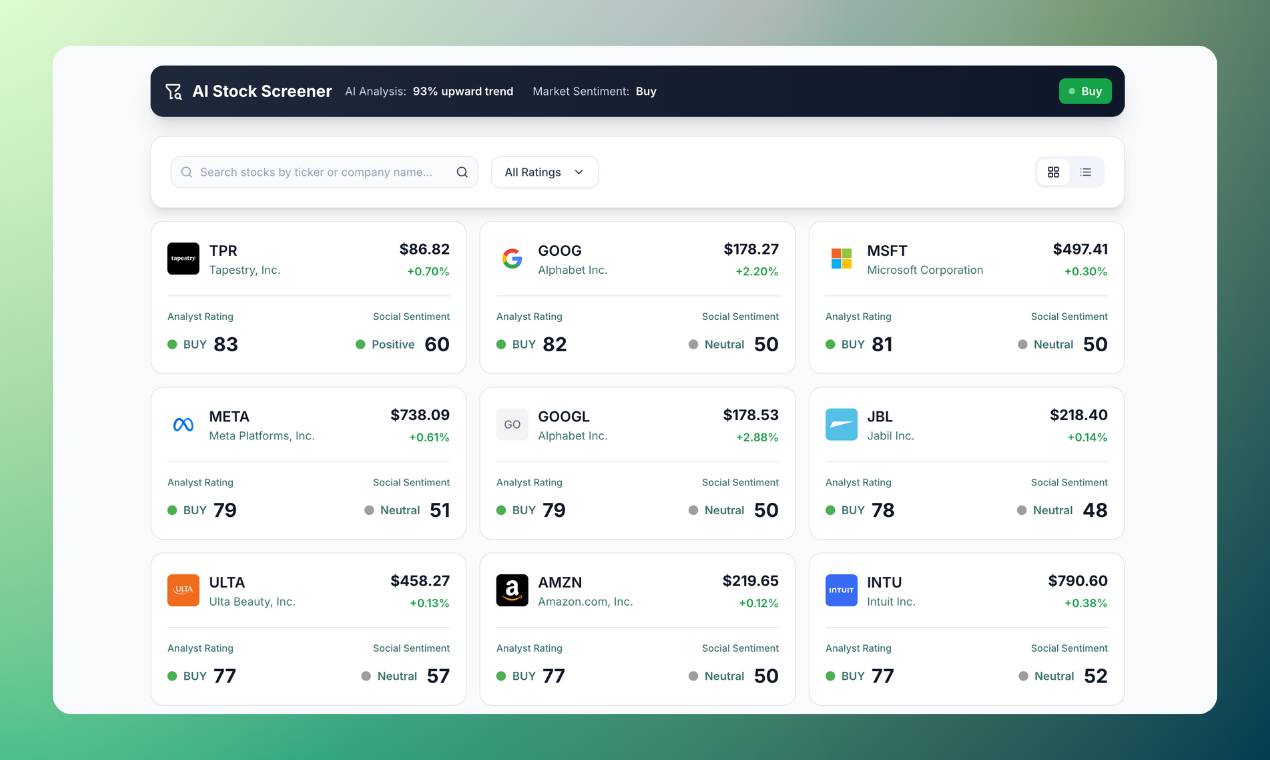1270x760 pixels.
Task: Select the TPR ticker name
Action: coord(223,250)
